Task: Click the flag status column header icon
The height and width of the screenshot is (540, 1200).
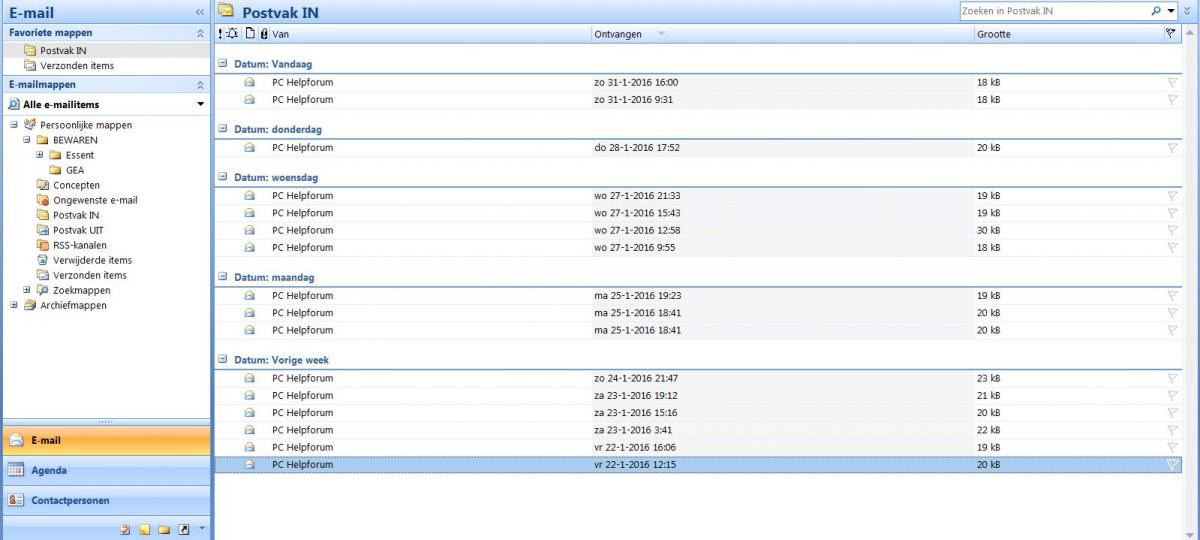Action: pyautogui.click(x=1171, y=34)
